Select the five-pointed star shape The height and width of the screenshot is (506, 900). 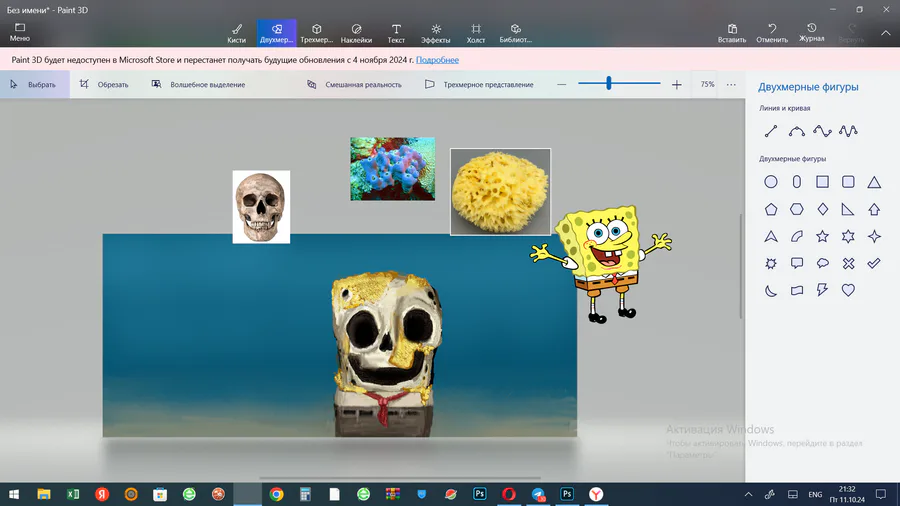coord(823,236)
